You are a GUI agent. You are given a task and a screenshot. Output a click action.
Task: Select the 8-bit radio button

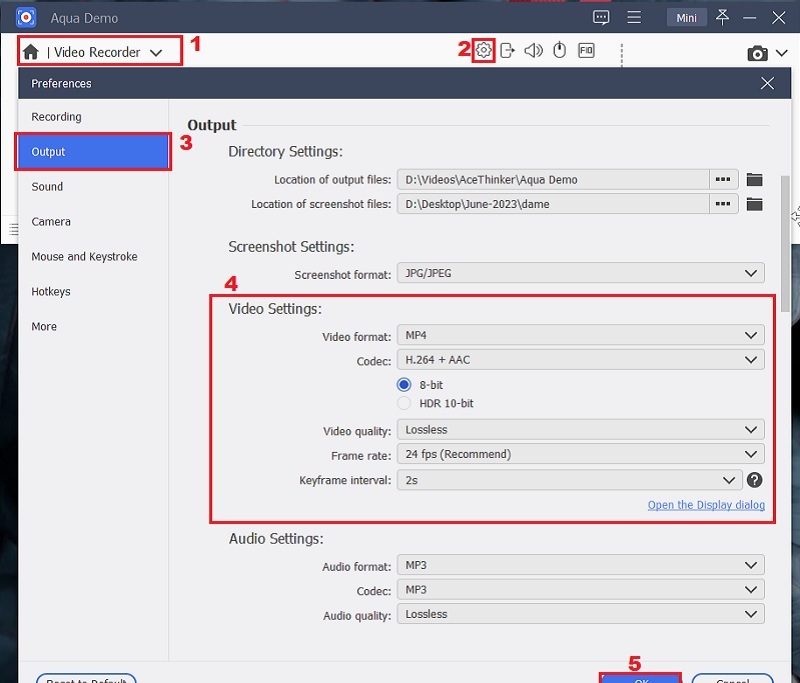(404, 385)
